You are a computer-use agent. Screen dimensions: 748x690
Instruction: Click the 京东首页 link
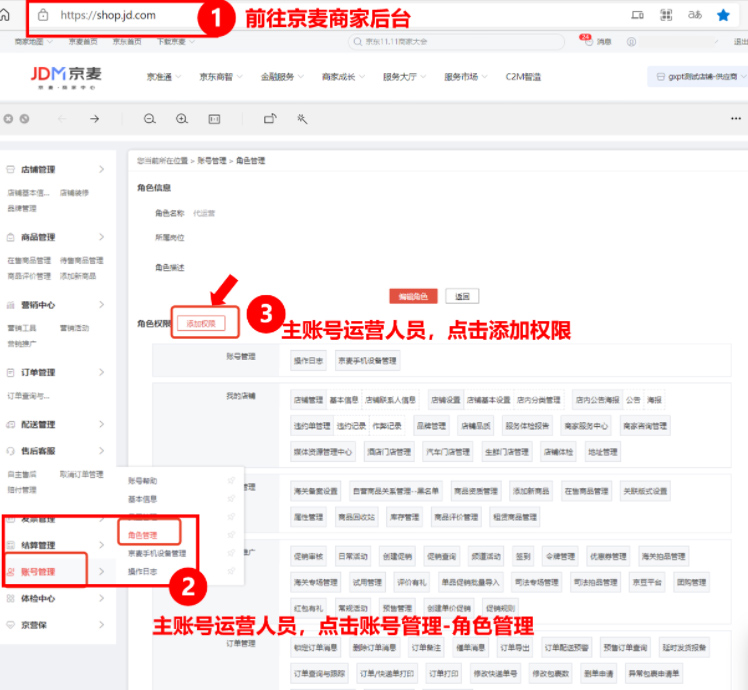(x=127, y=42)
